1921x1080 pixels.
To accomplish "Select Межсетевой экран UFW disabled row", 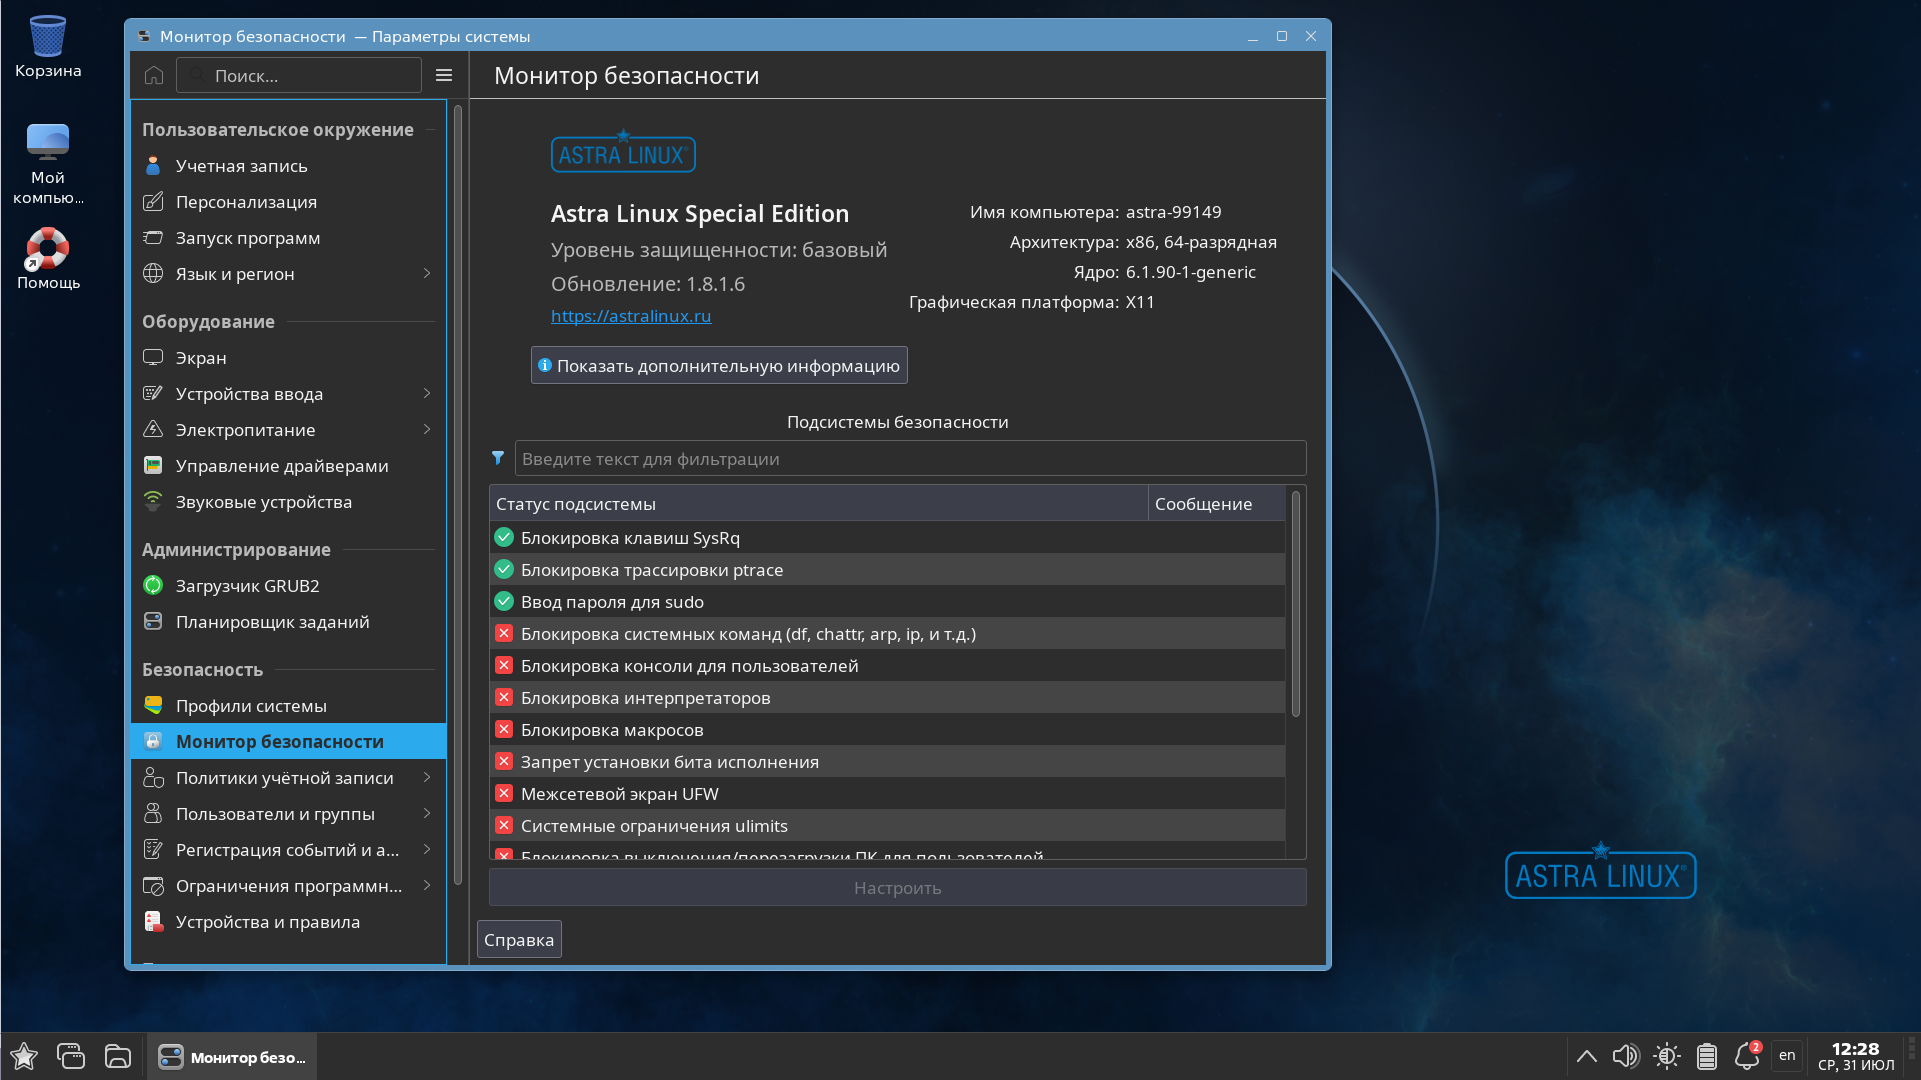I will (x=619, y=794).
